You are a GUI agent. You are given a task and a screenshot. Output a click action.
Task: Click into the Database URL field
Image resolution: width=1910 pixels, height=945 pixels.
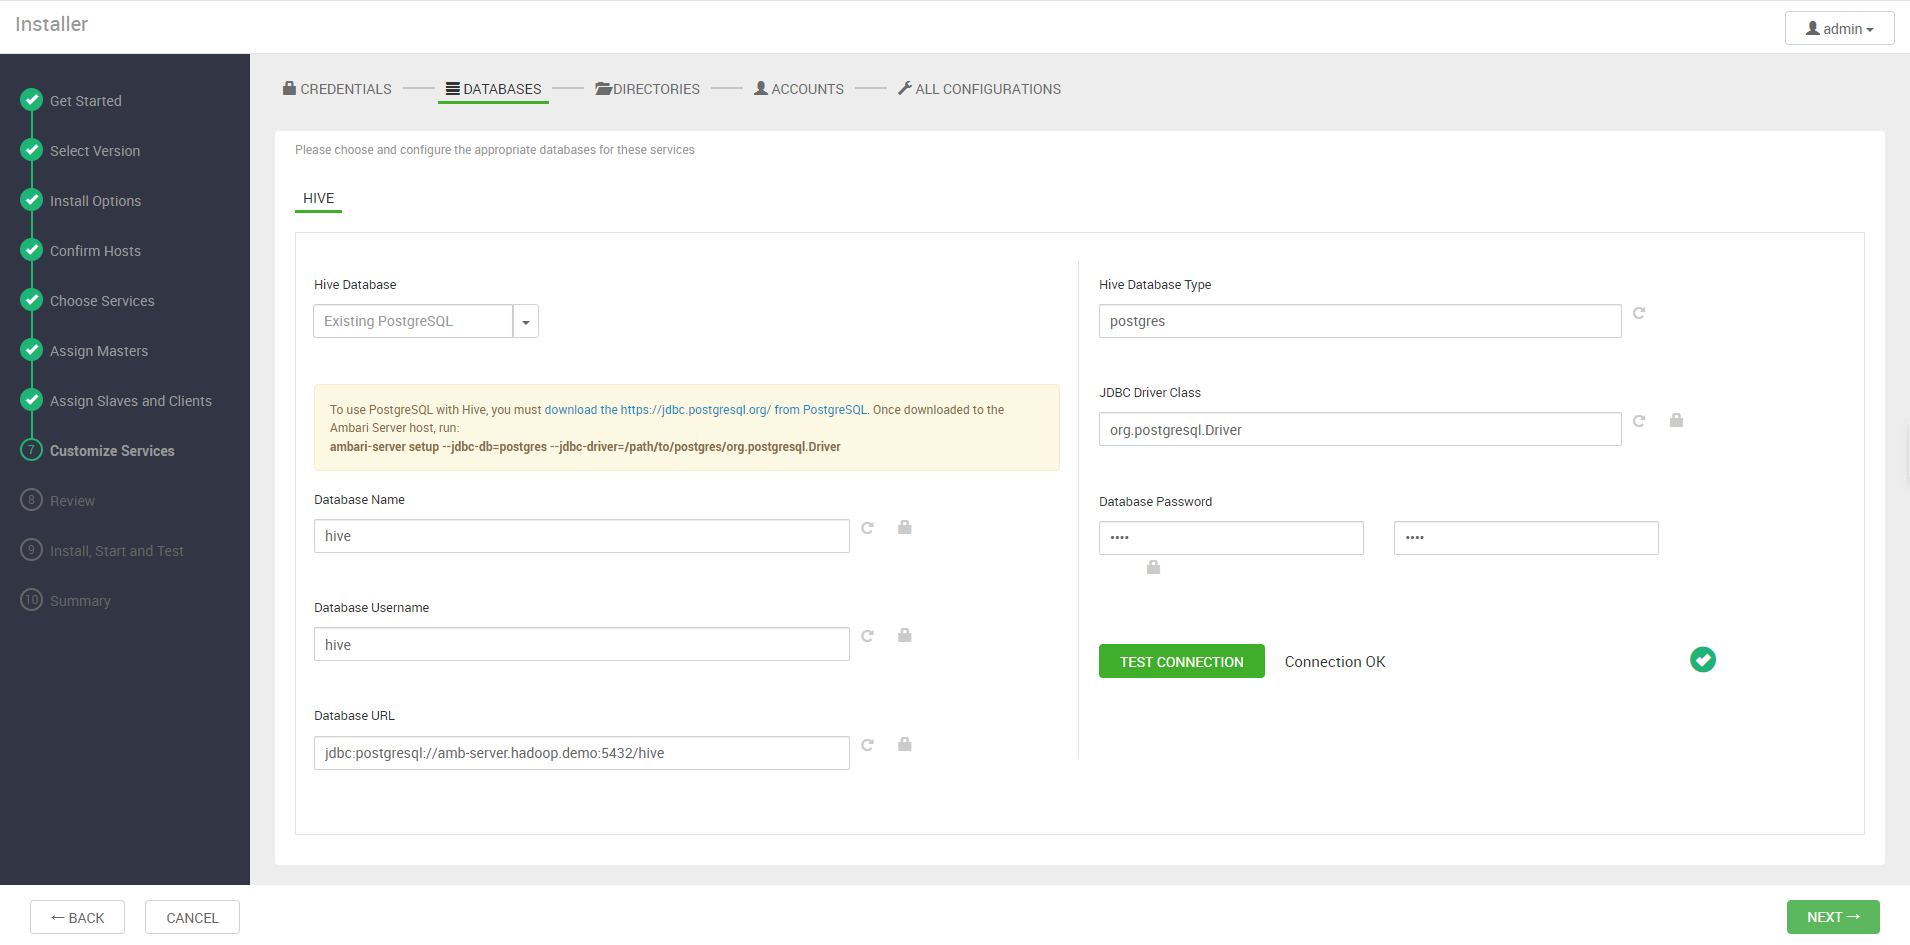point(581,753)
